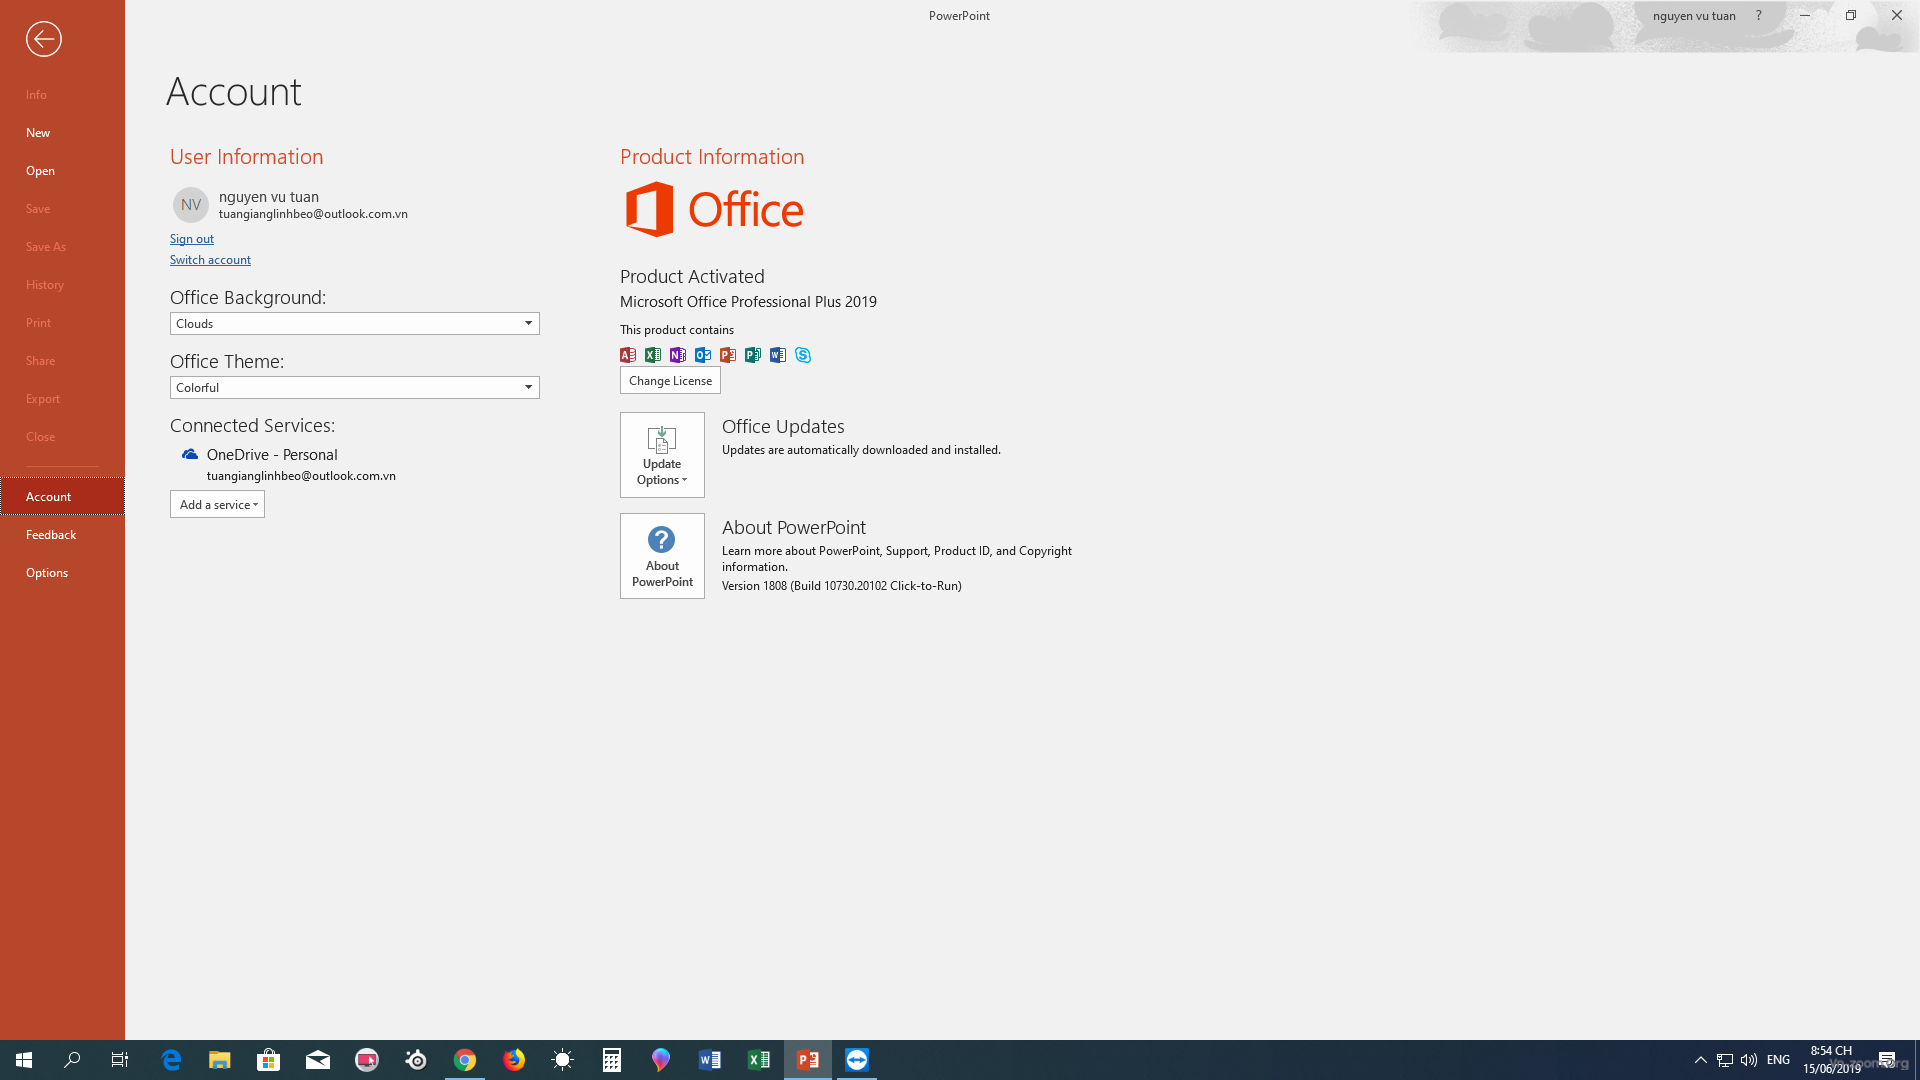
Task: Click the Switch account link
Action: [x=210, y=260]
